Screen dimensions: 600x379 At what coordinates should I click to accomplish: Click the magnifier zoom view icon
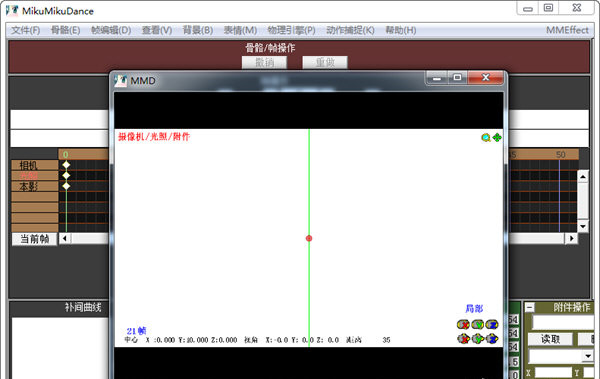(486, 137)
